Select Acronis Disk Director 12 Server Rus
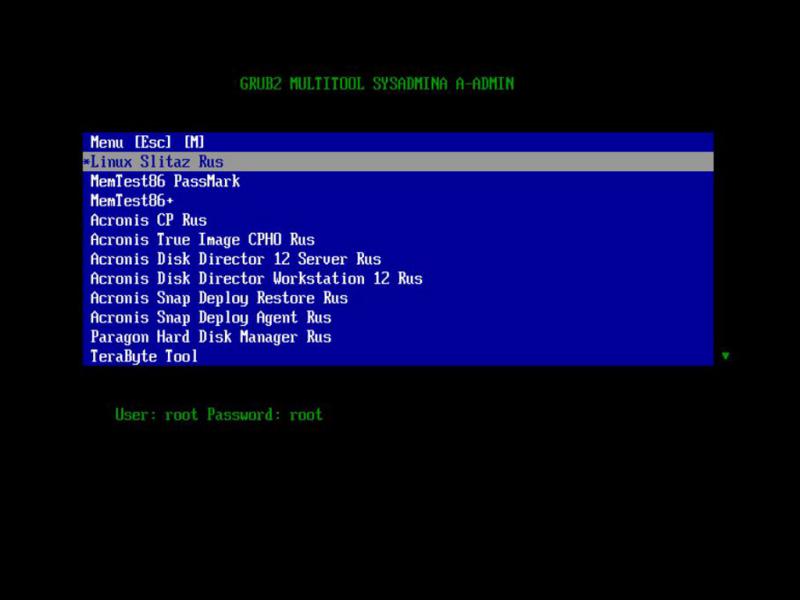 click(398, 259)
